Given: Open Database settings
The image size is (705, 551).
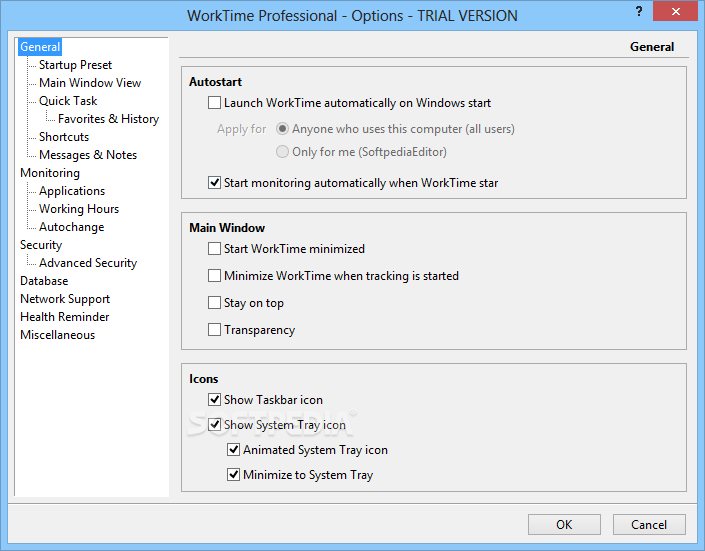Looking at the screenshot, I should [x=44, y=281].
